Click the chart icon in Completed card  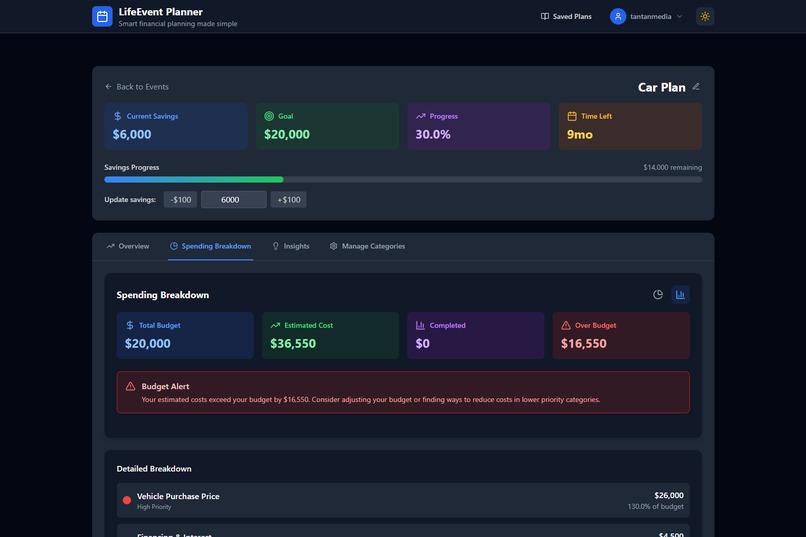click(420, 325)
